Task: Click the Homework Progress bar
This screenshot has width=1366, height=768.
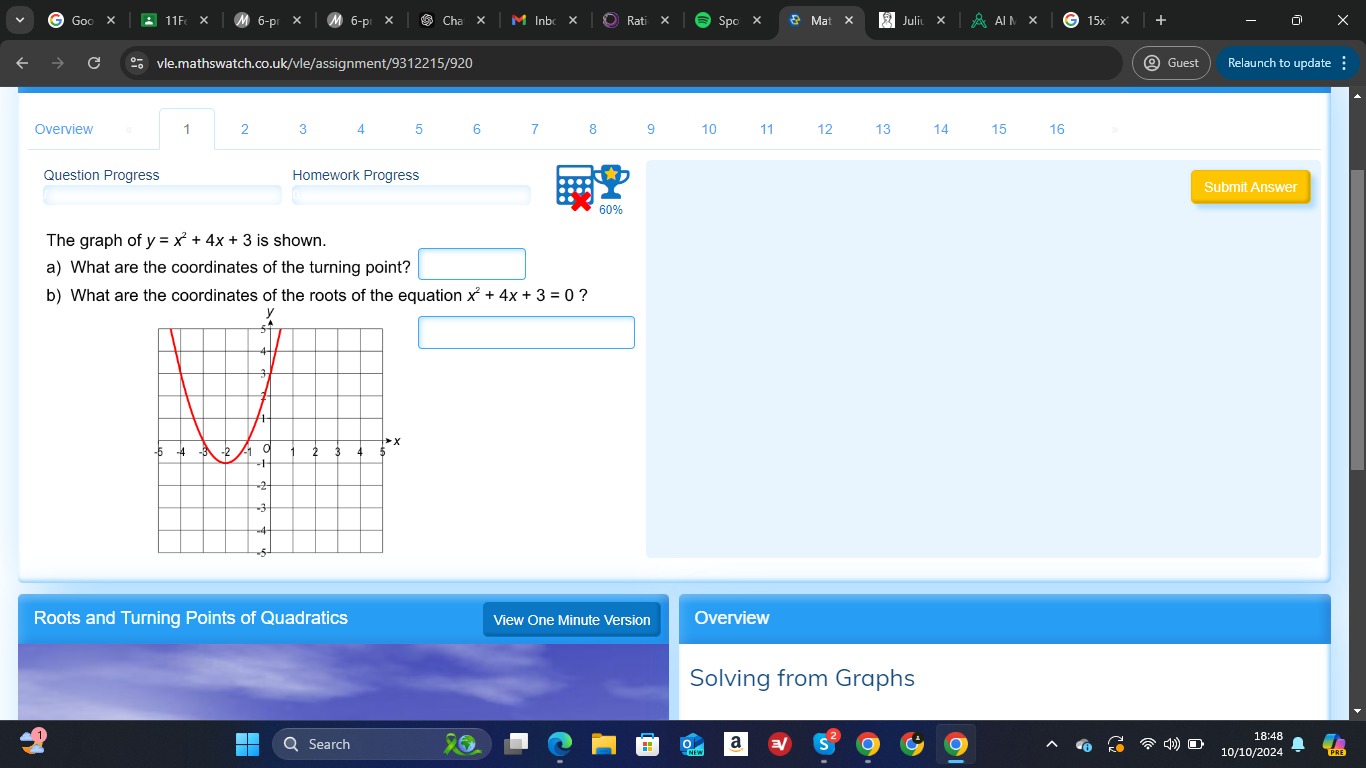Action: click(411, 195)
